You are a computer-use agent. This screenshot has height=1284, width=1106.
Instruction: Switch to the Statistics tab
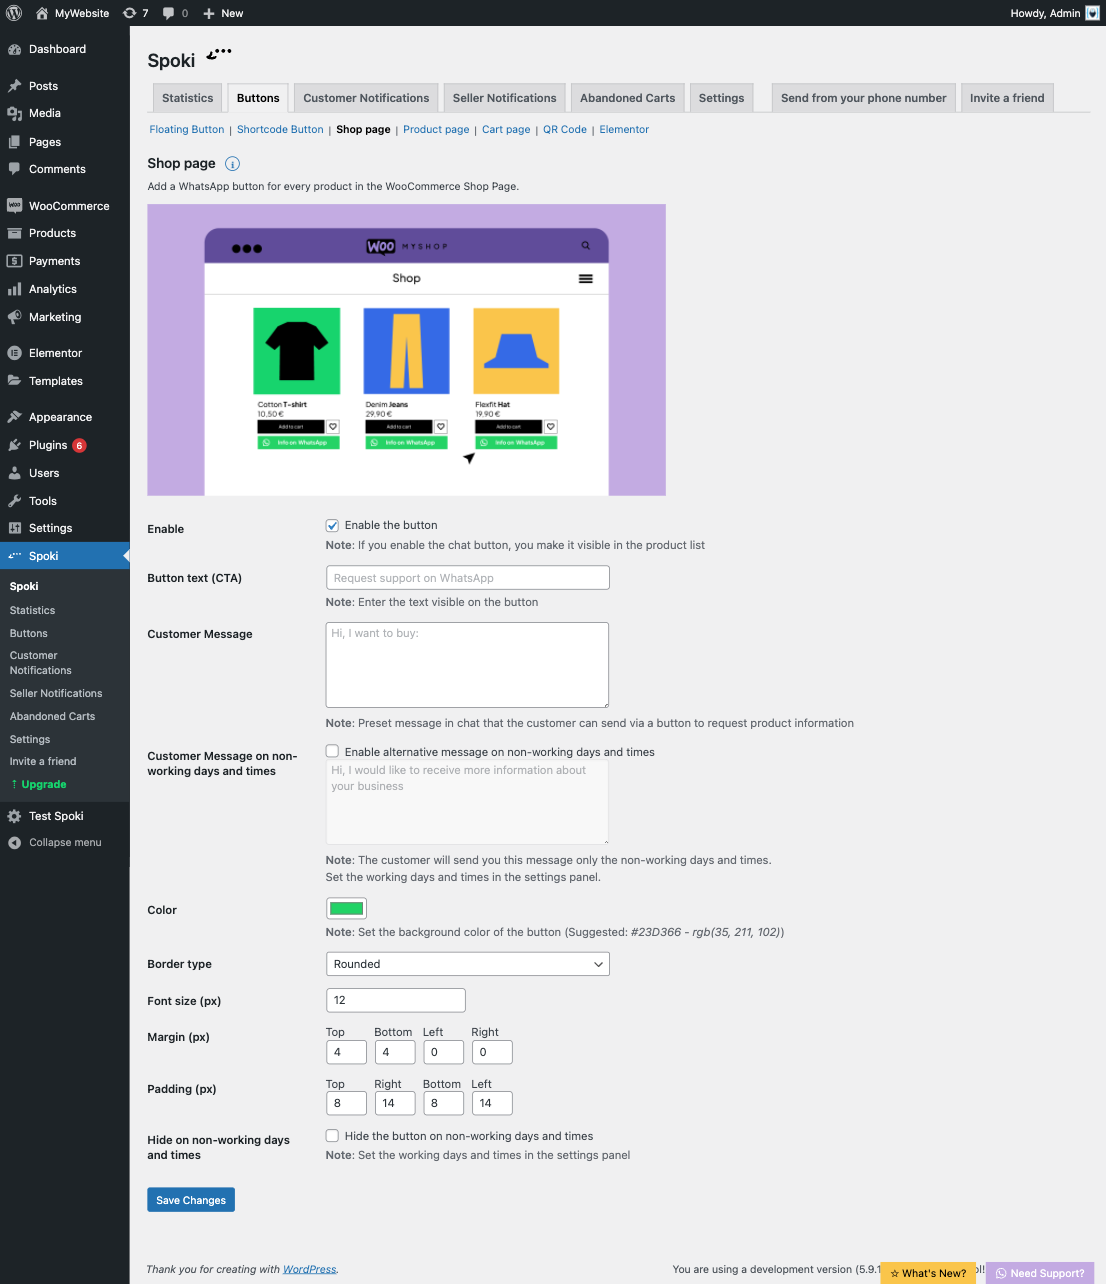[x=187, y=98]
